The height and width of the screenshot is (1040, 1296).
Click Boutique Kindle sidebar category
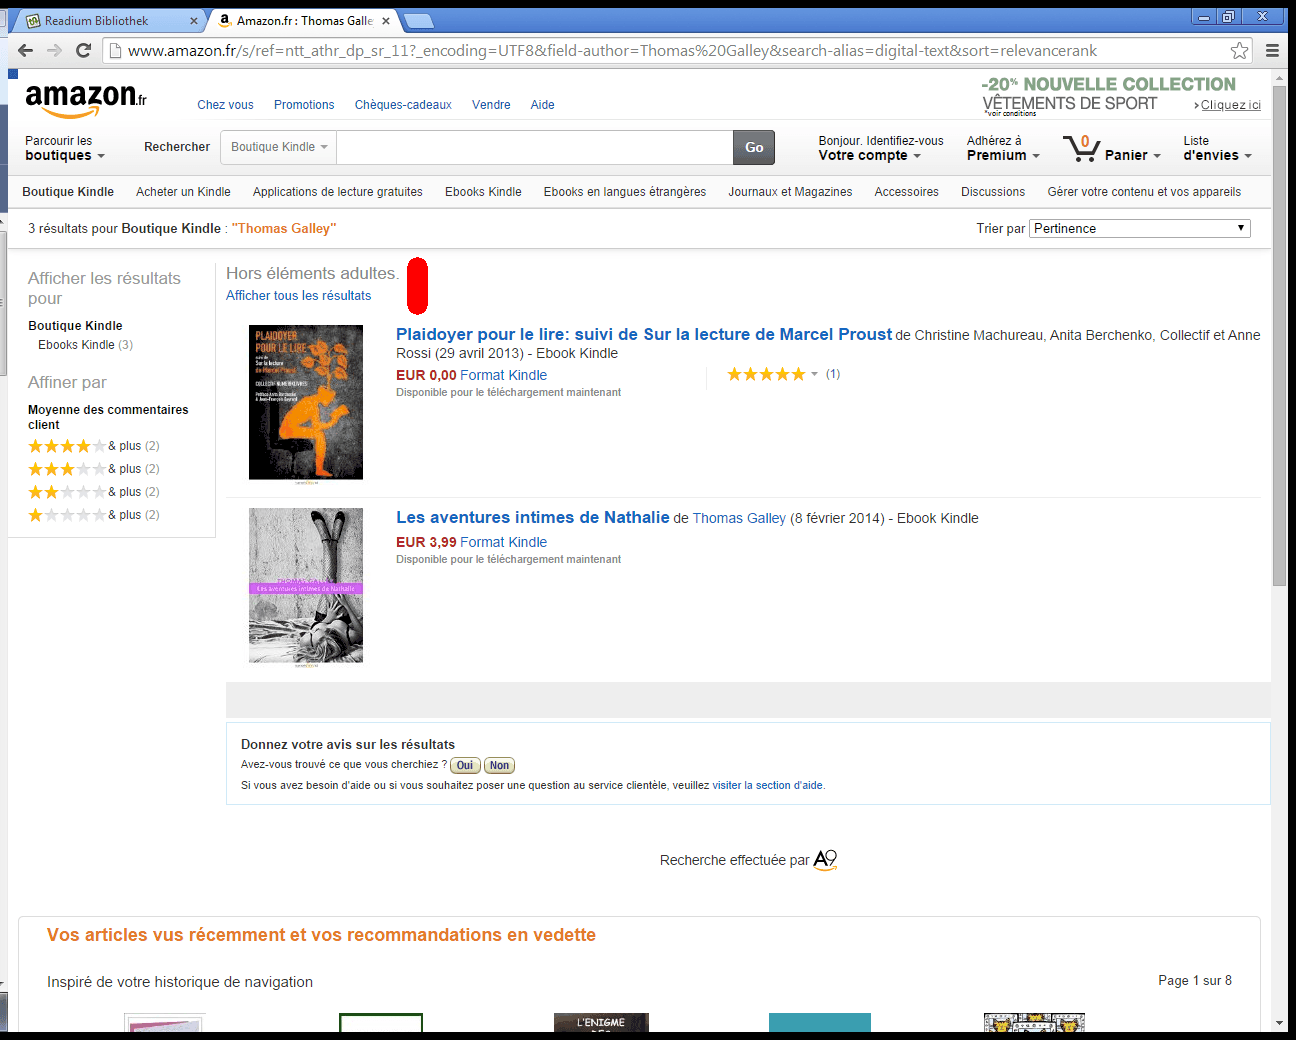point(75,326)
